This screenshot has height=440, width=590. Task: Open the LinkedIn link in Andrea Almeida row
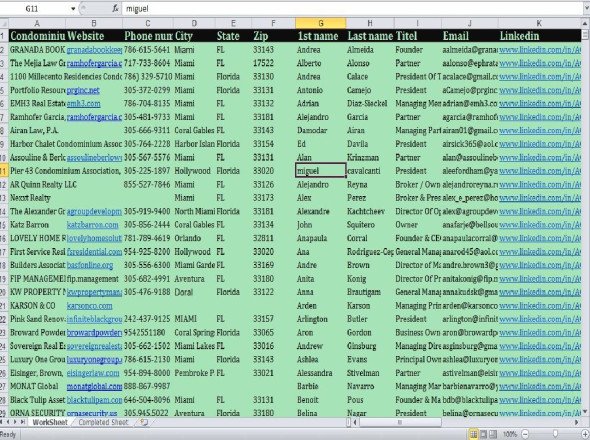click(x=540, y=50)
